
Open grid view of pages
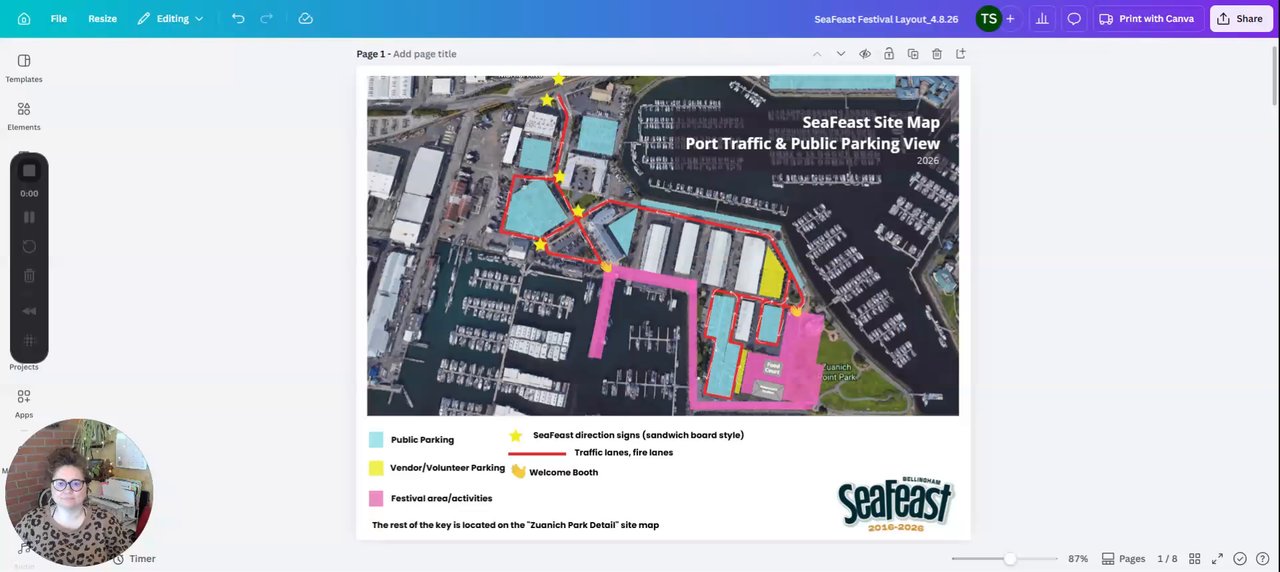(x=1195, y=559)
